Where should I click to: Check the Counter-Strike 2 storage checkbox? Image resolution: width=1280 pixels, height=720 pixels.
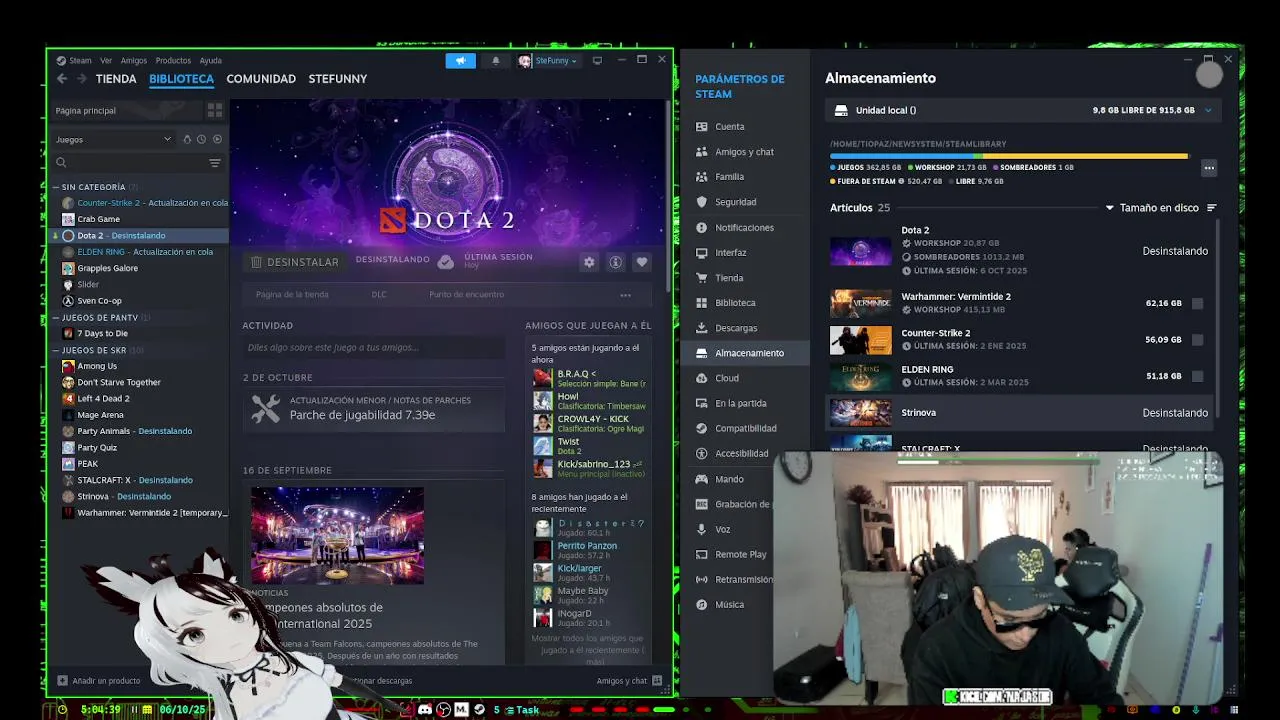pyautogui.click(x=1198, y=340)
